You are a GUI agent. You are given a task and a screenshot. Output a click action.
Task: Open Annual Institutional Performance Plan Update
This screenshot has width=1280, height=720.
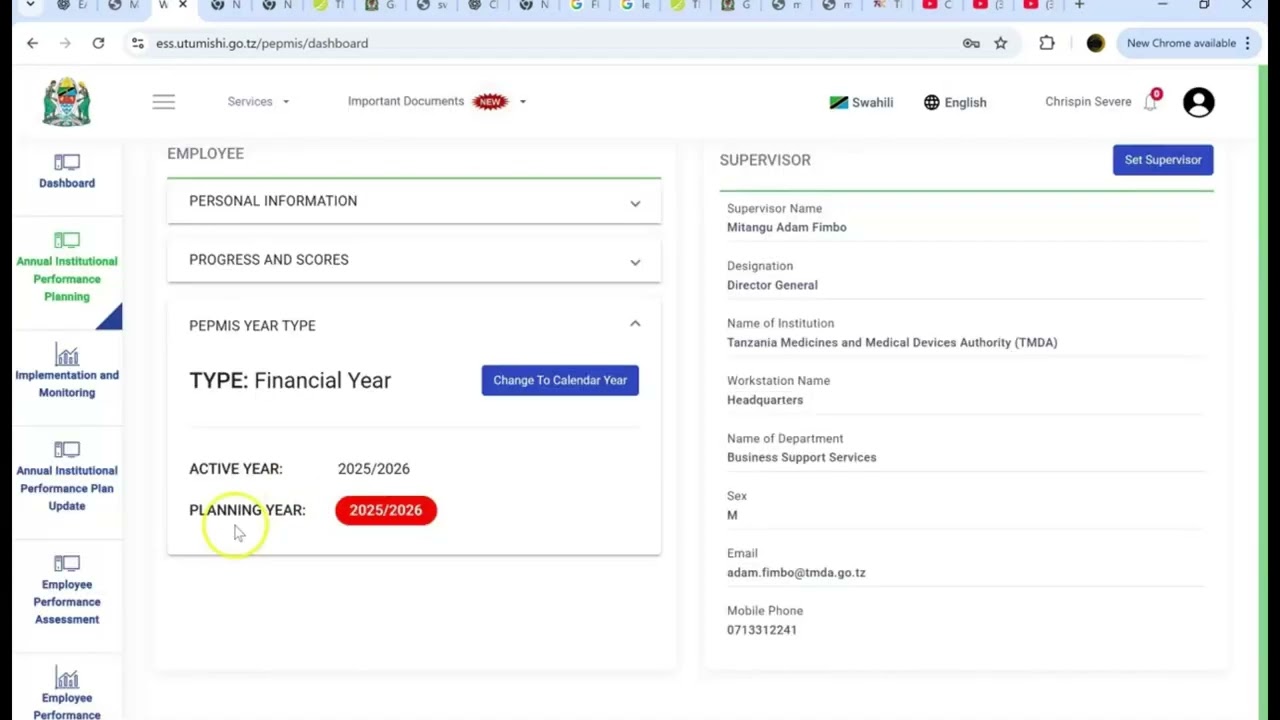point(67,477)
